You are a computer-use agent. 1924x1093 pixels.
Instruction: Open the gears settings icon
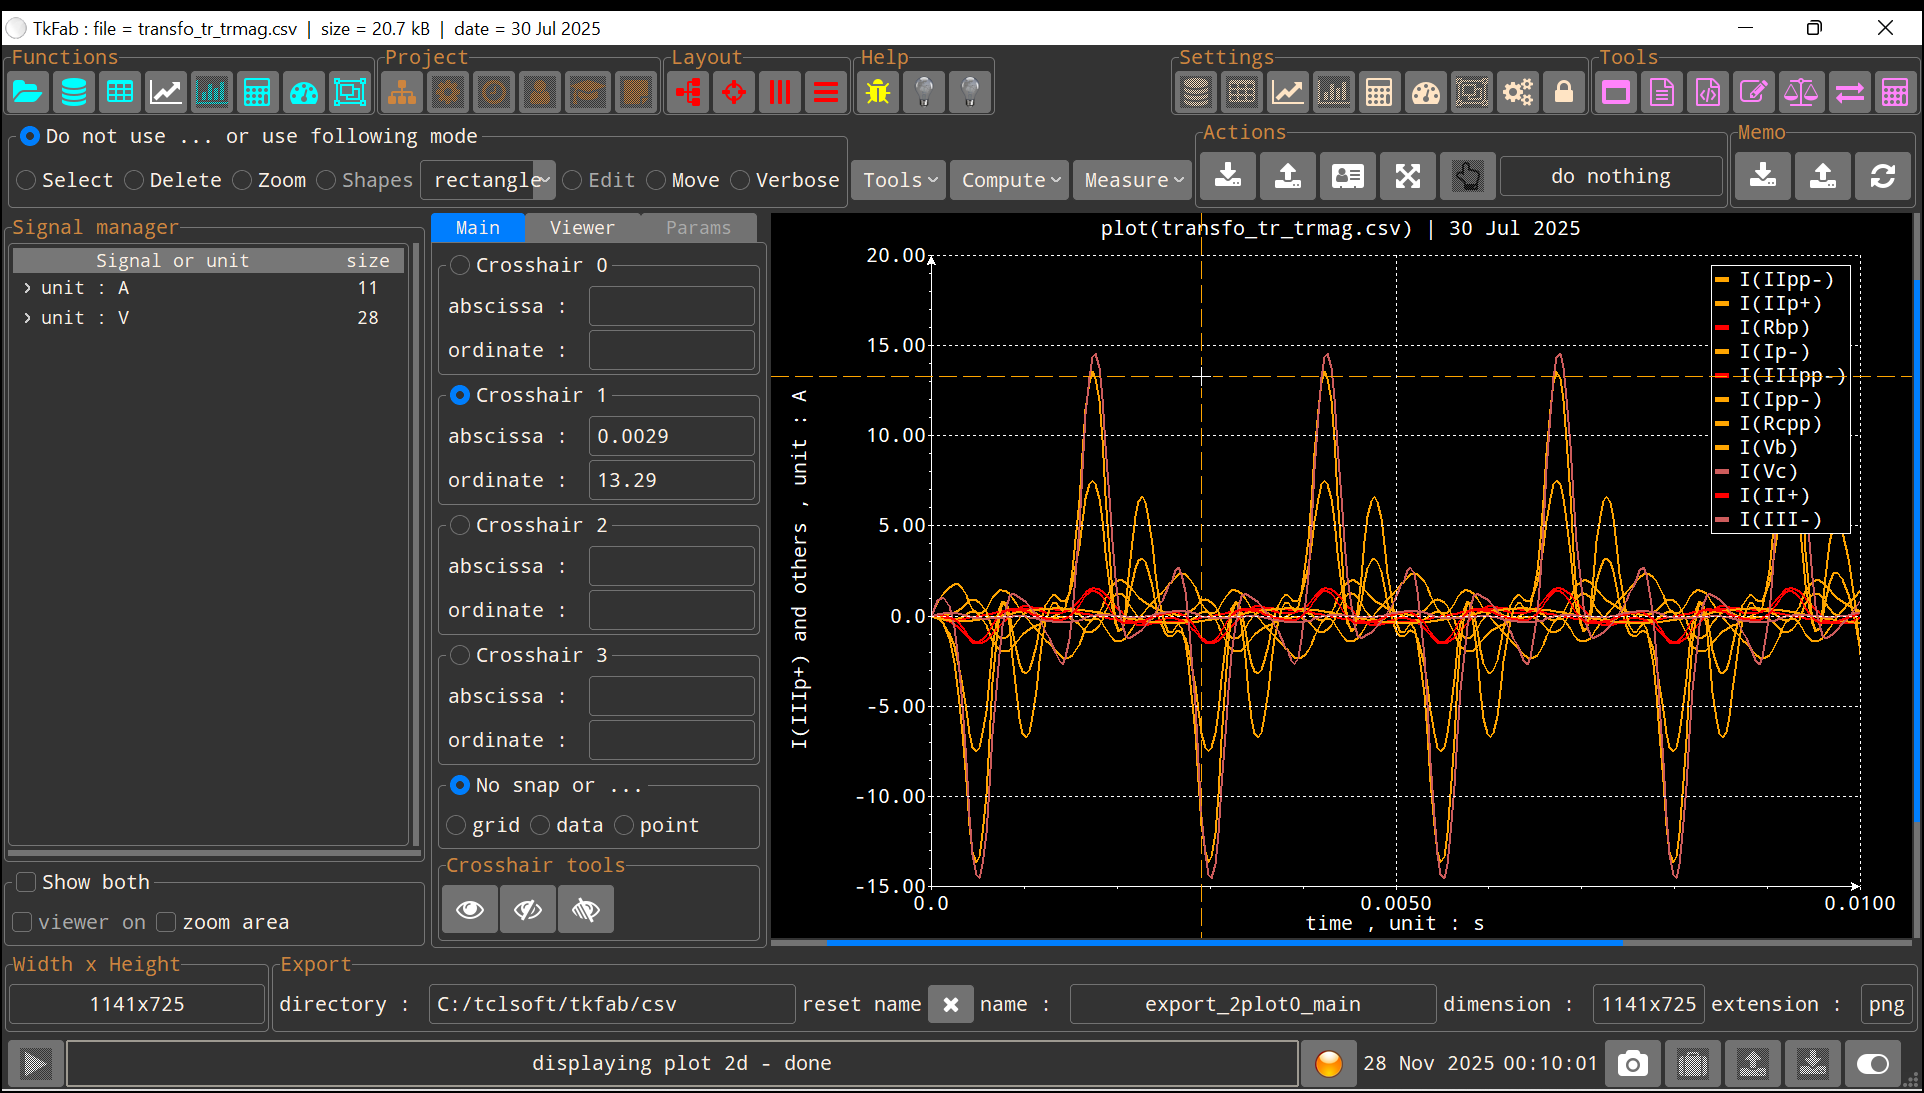1517,93
